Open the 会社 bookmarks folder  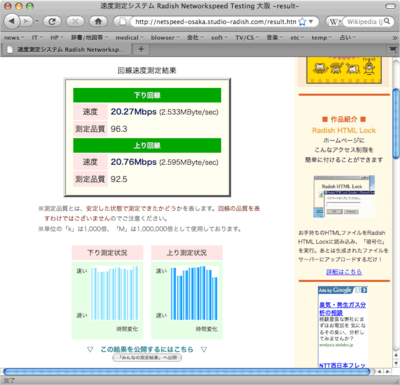click(x=195, y=38)
